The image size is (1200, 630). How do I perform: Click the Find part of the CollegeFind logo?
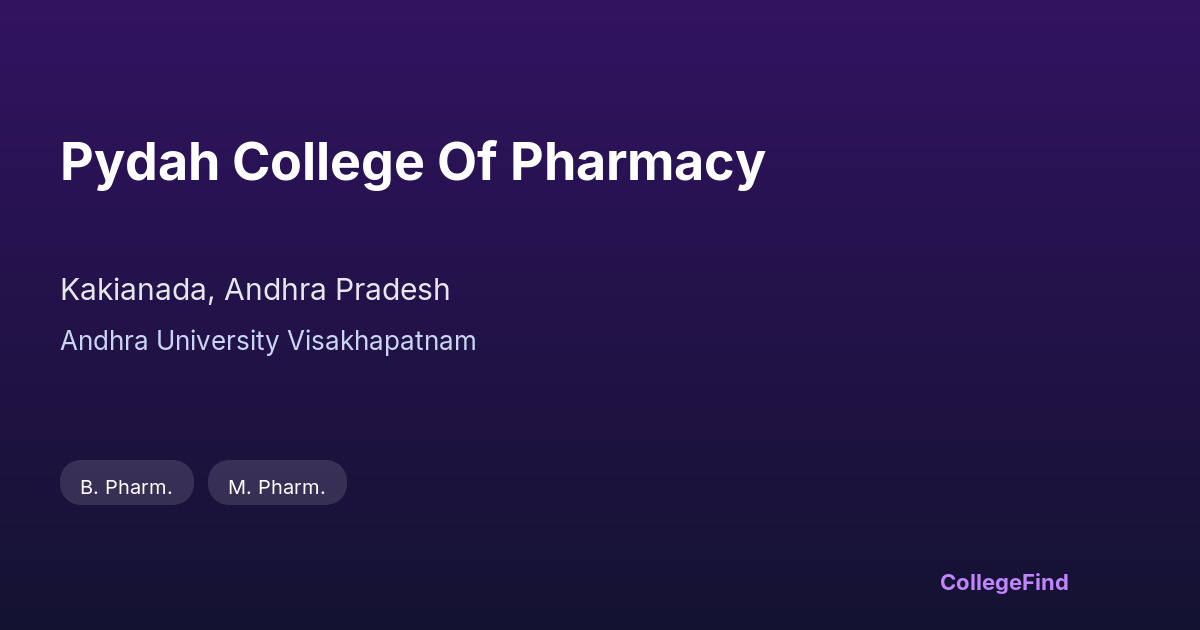point(1047,582)
